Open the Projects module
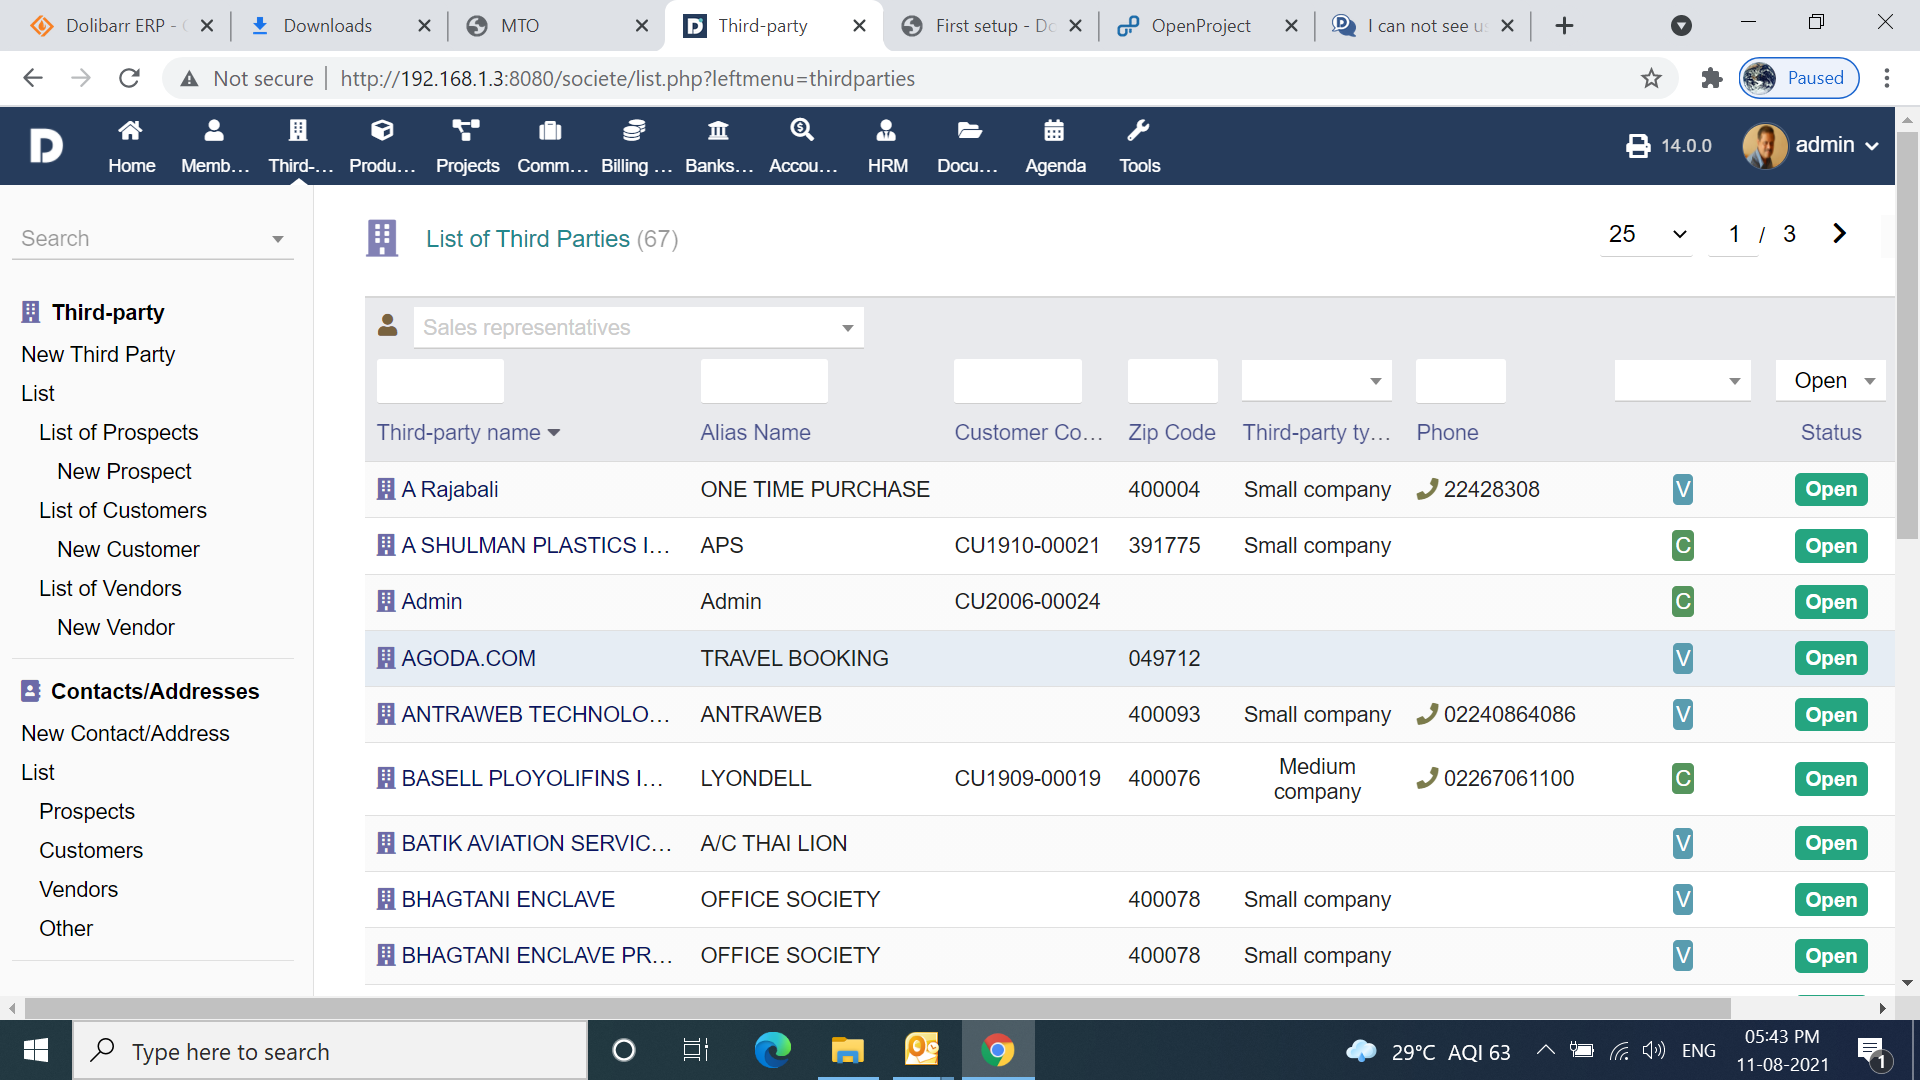The image size is (1920, 1080). click(x=467, y=146)
